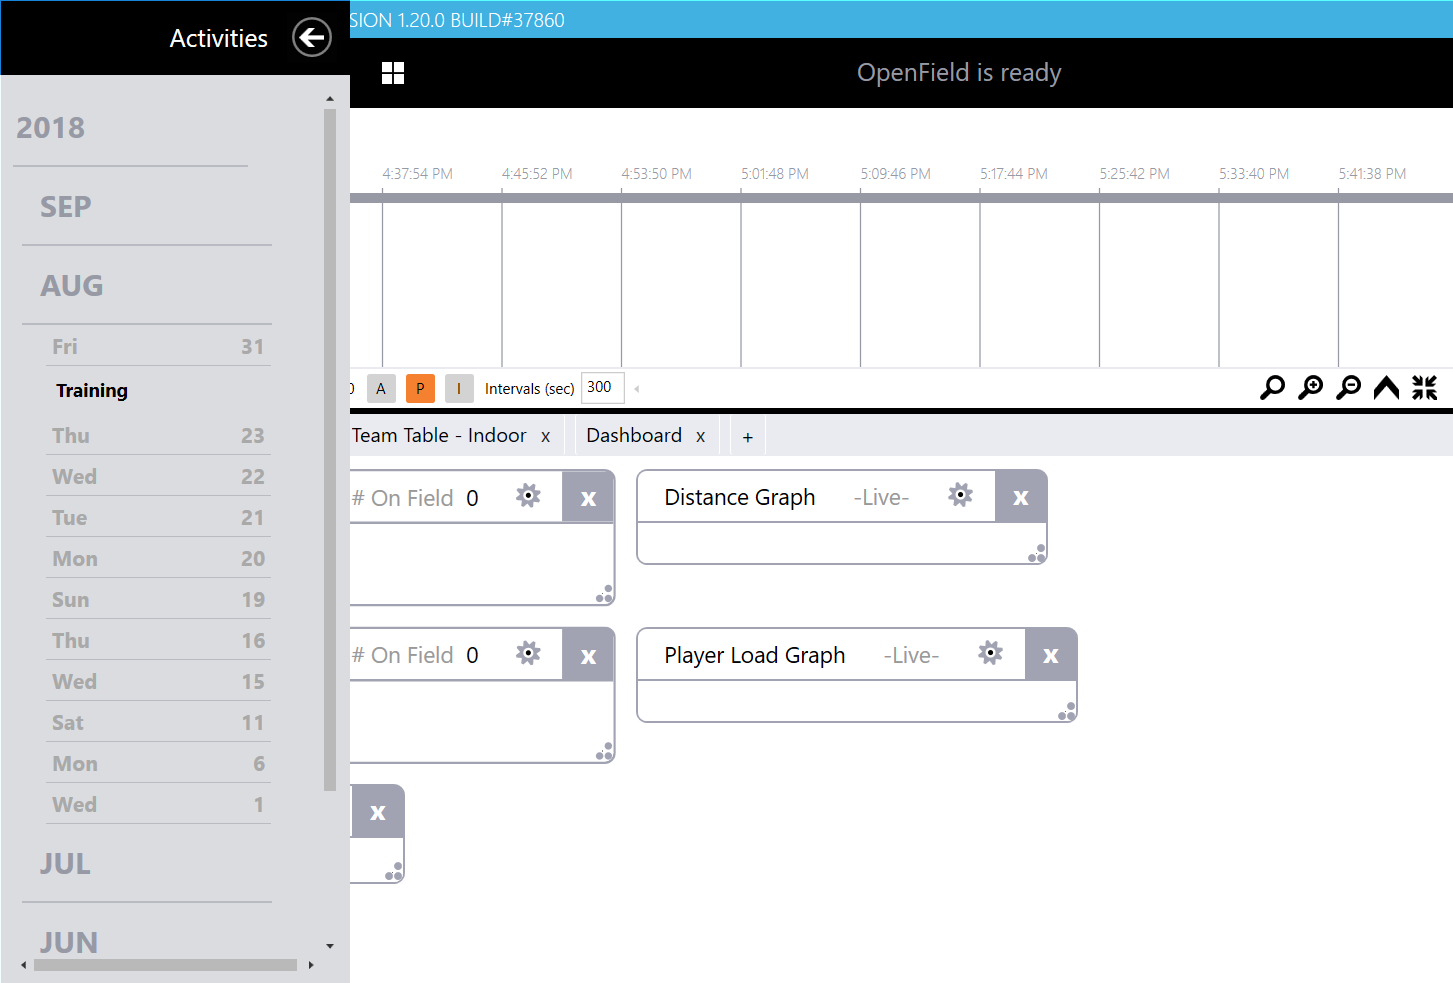Screen dimensions: 1453x983
Task: Select the Dashboard tab
Action: (634, 435)
